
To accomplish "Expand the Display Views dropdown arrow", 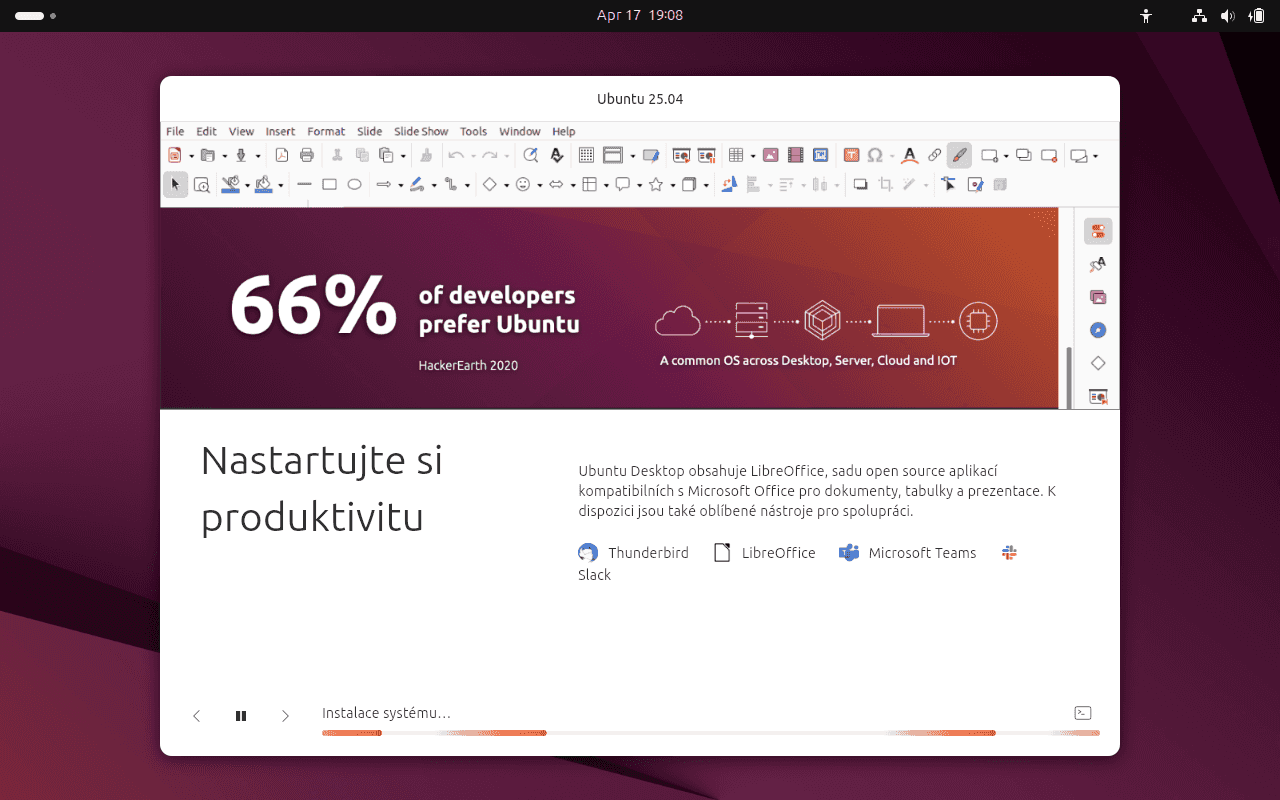I will (x=632, y=156).
